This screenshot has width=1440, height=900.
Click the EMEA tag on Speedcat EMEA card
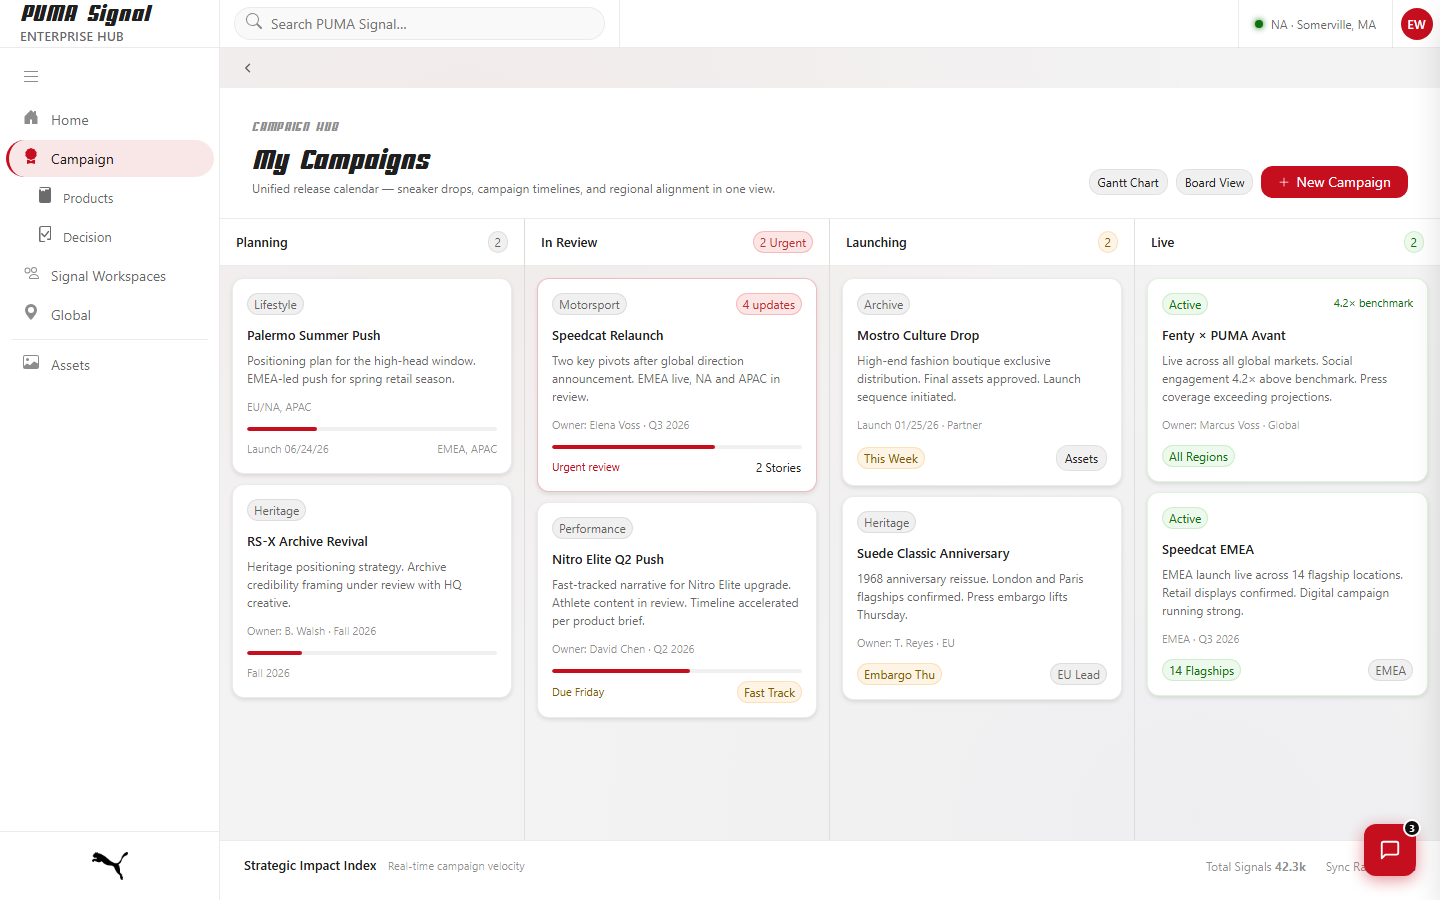click(1390, 671)
